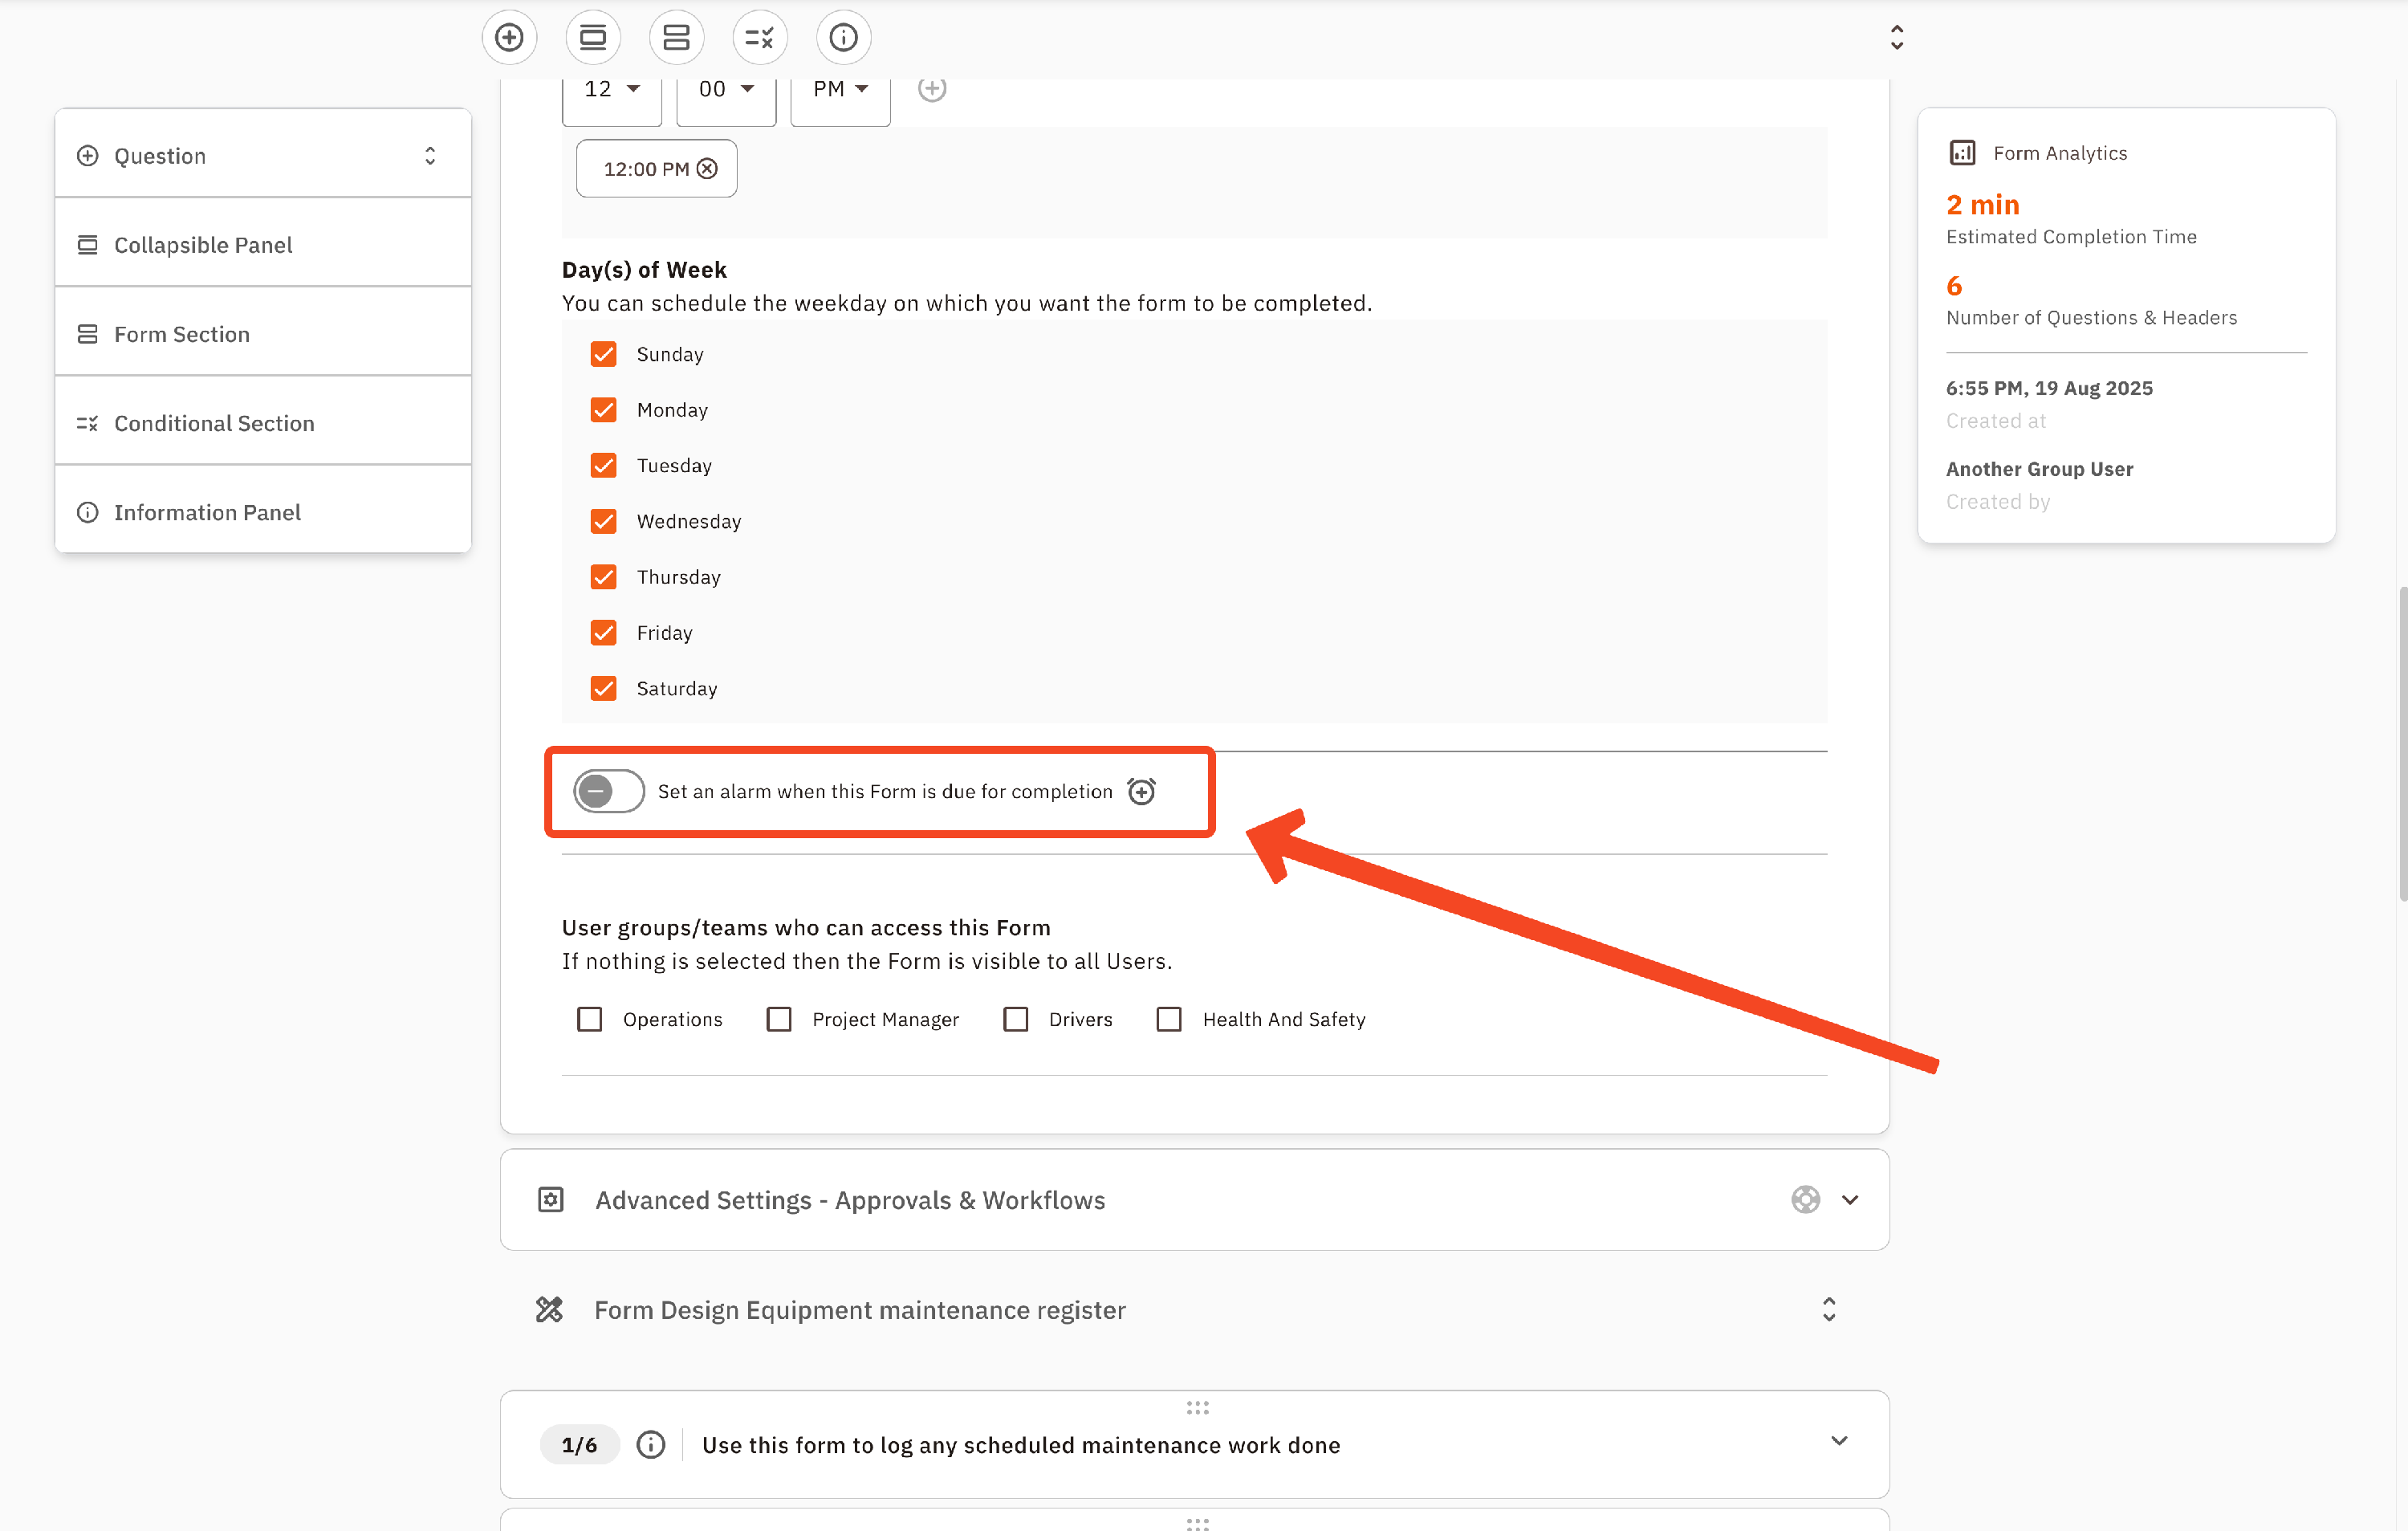Expand Advanced Settings - Approvals & Workflows
Screen dimensions: 2408x1531
(1850, 1200)
